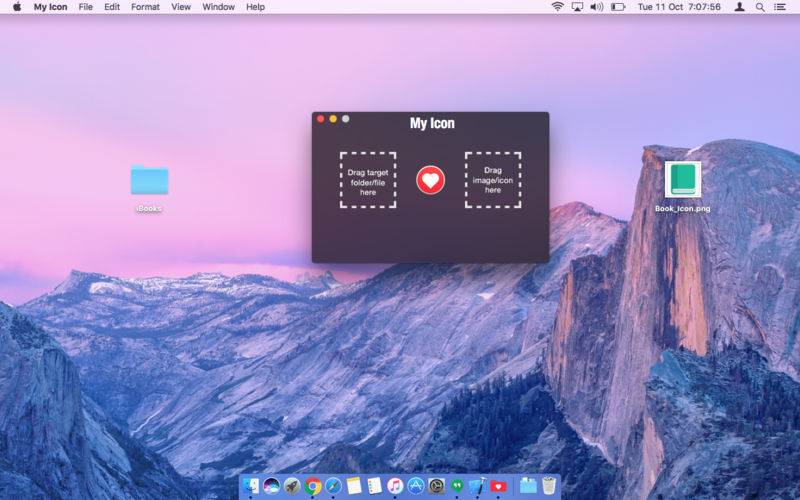The height and width of the screenshot is (500, 800).
Task: Click the Wi-Fi status icon
Action: (x=558, y=7)
